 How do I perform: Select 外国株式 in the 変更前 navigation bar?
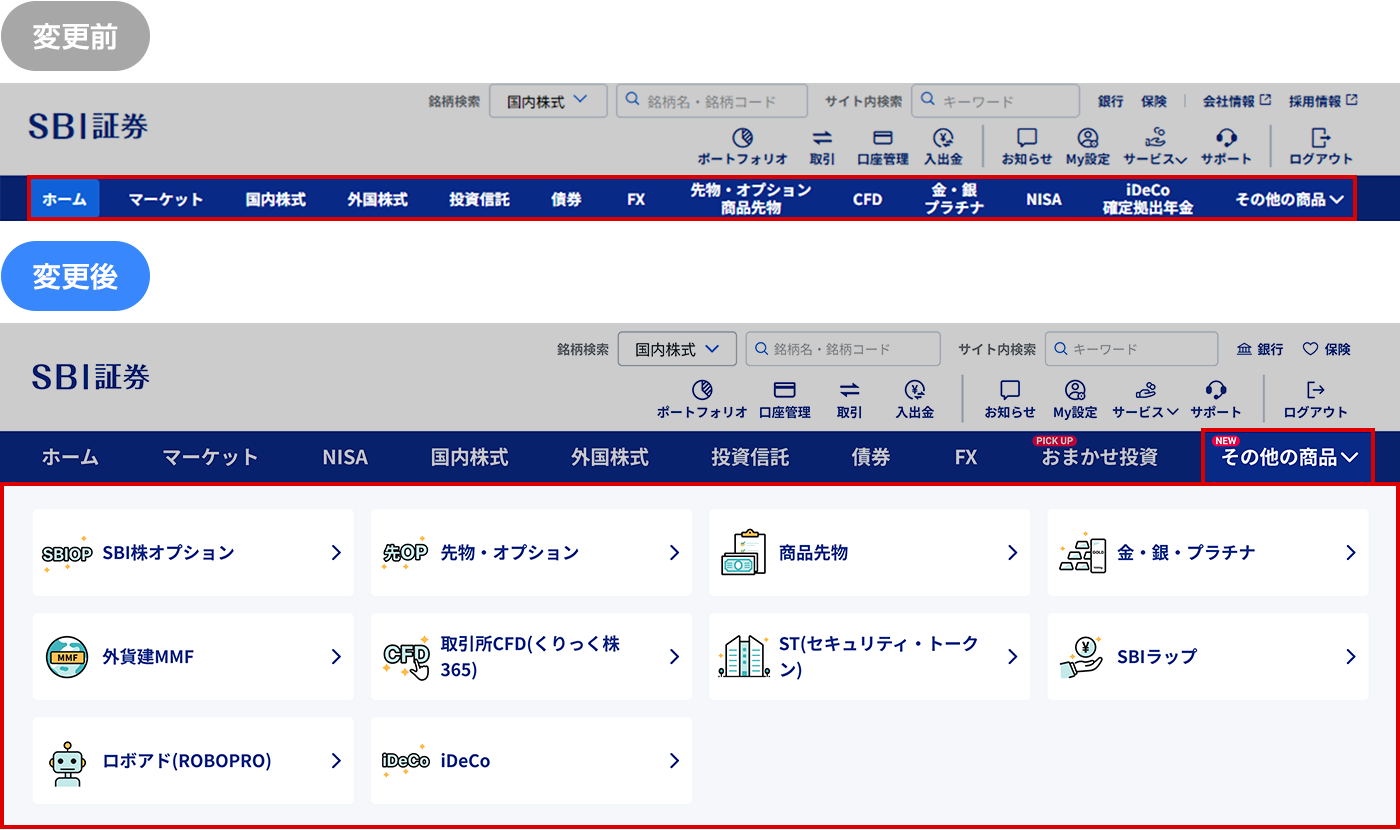pyautogui.click(x=378, y=199)
